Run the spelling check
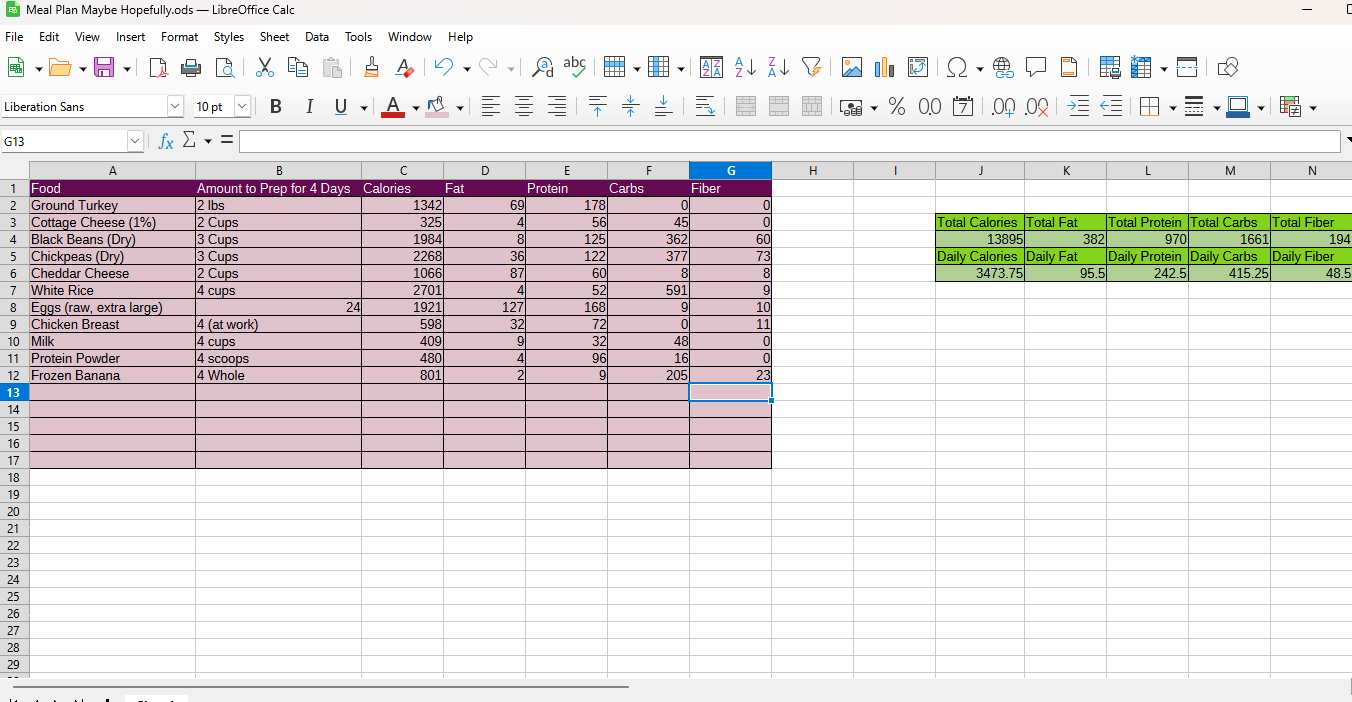This screenshot has height=702, width=1352. 575,67
